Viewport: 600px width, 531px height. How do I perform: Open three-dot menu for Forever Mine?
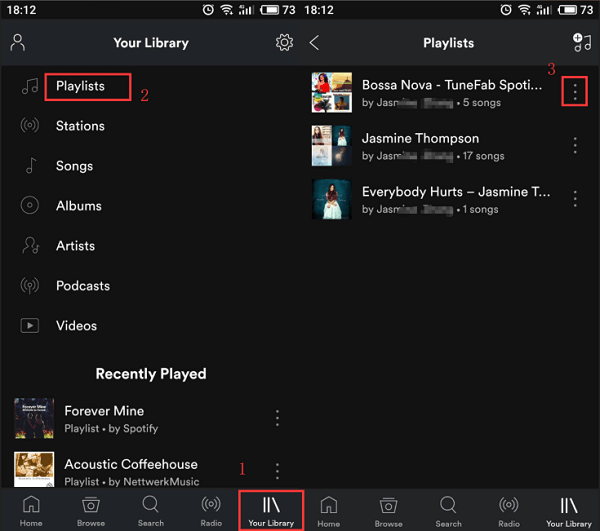[277, 419]
